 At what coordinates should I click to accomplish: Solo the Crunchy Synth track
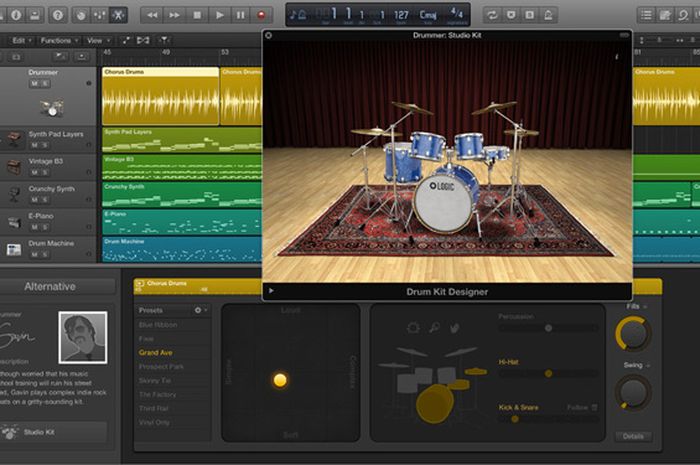(x=45, y=199)
